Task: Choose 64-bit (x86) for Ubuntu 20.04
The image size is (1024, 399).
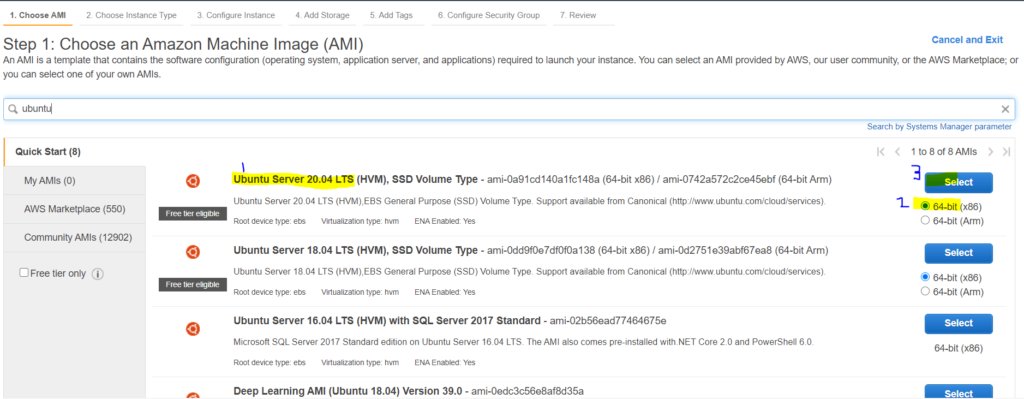Action: pyautogui.click(x=925, y=206)
